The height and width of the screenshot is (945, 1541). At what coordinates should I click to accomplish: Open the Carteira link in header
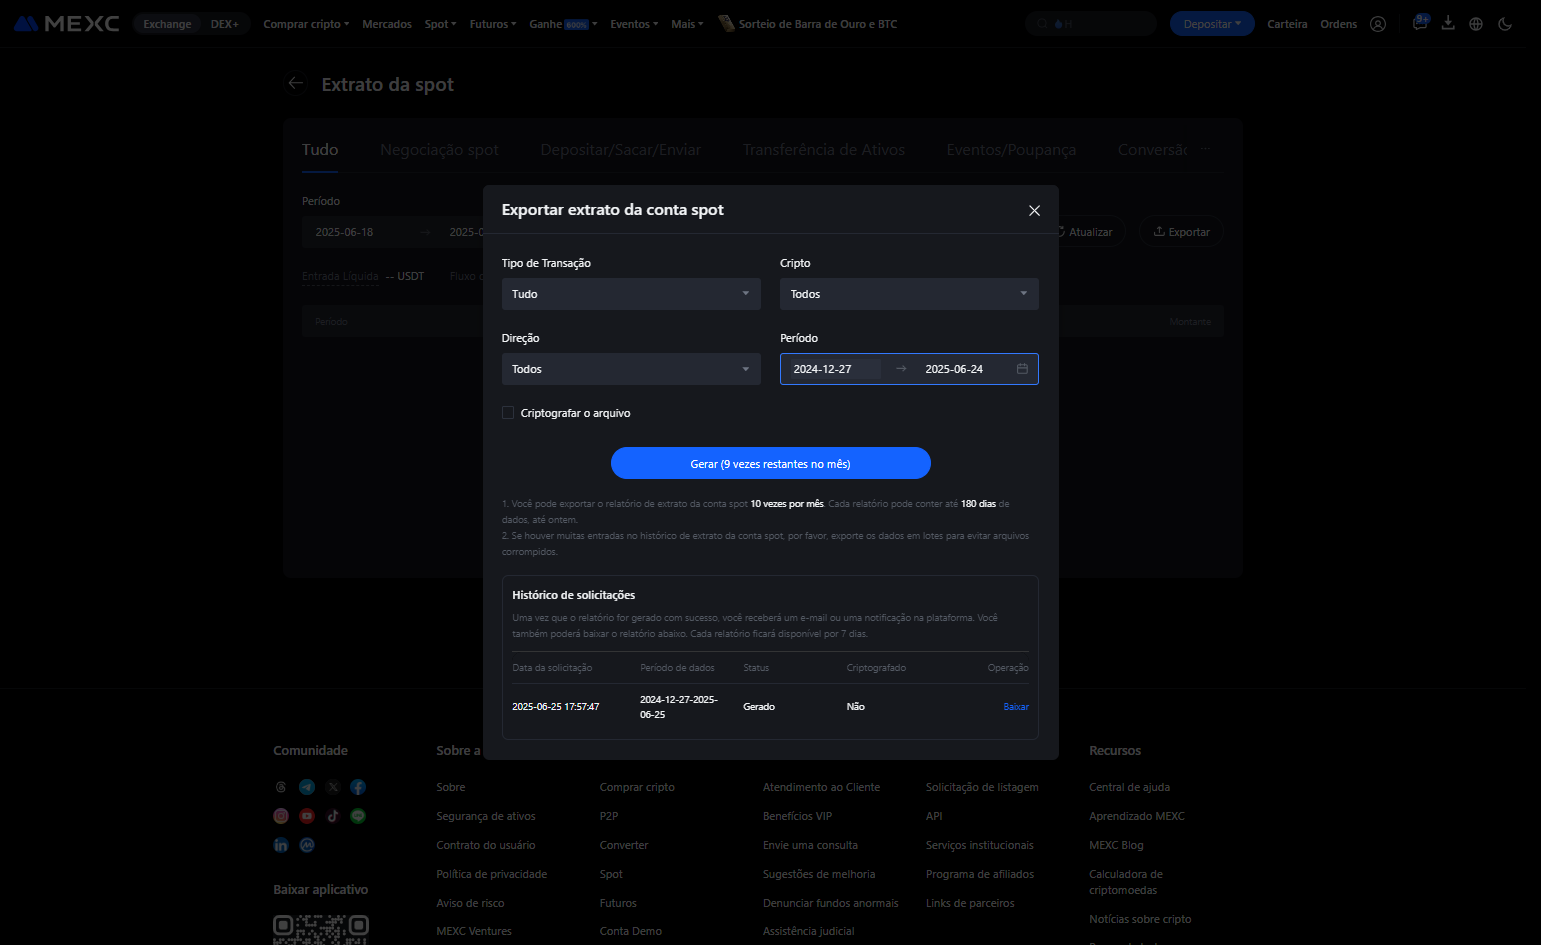coord(1287,24)
